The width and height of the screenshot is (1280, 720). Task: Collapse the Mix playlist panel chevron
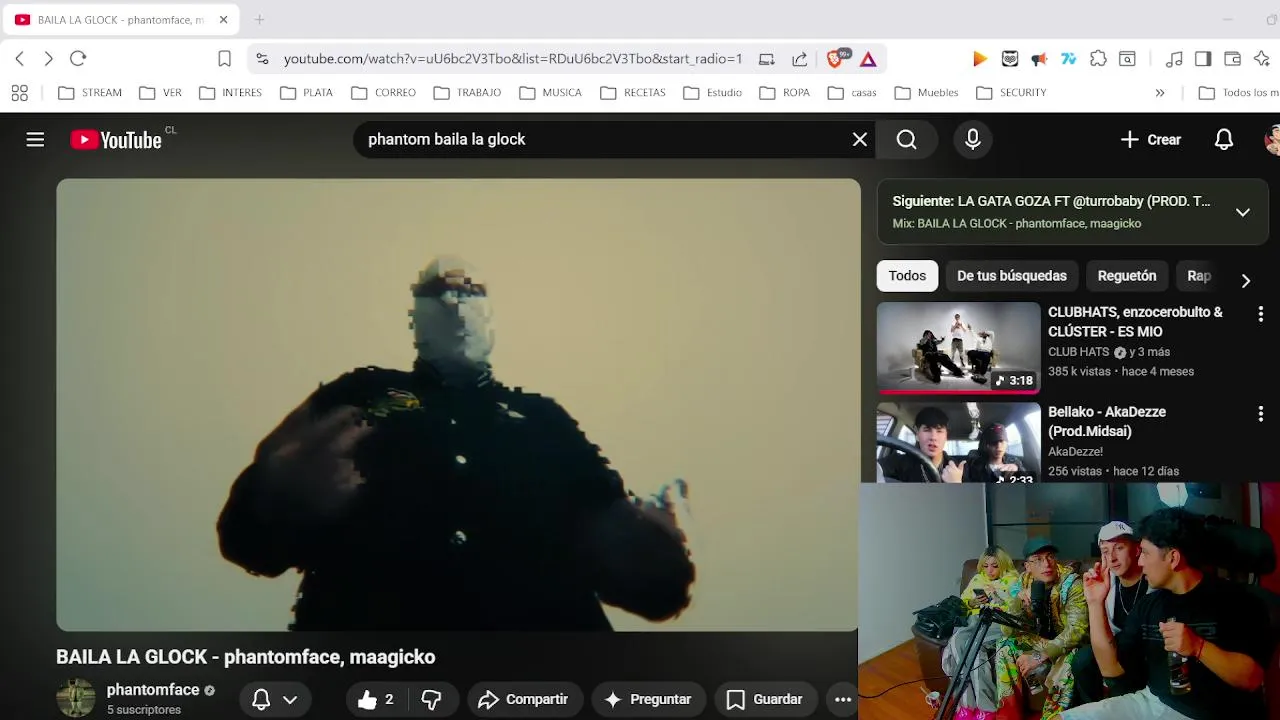pyautogui.click(x=1242, y=212)
